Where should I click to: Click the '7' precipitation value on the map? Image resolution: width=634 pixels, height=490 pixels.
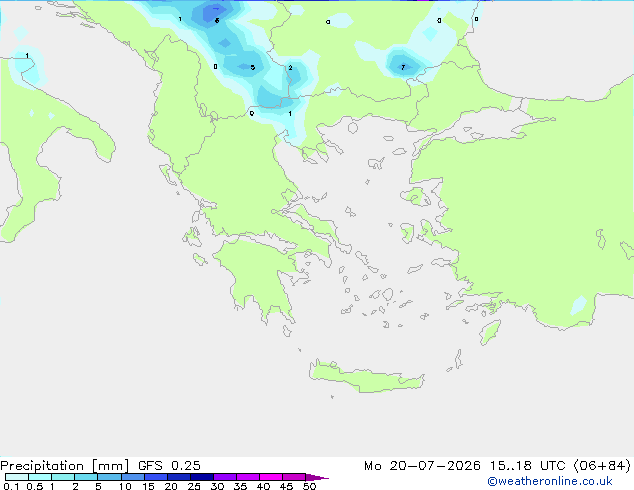pos(403,67)
